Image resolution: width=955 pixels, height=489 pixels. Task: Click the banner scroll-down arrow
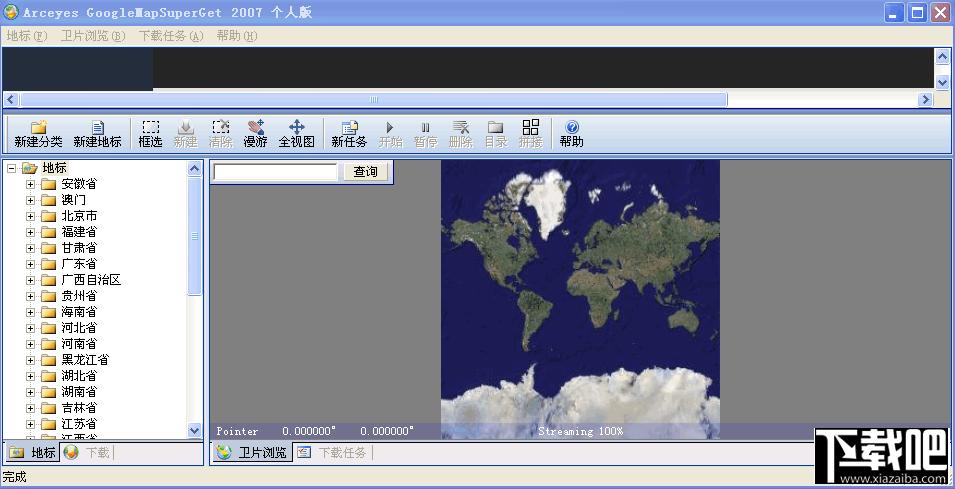coord(943,82)
